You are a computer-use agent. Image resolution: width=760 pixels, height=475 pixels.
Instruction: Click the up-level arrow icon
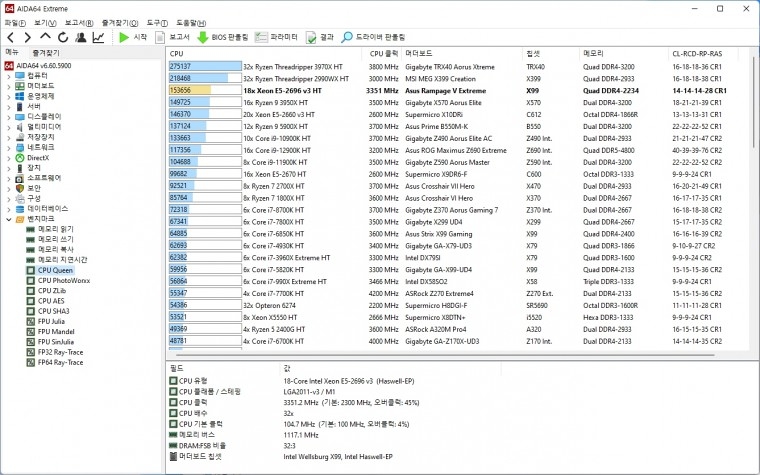(x=45, y=36)
